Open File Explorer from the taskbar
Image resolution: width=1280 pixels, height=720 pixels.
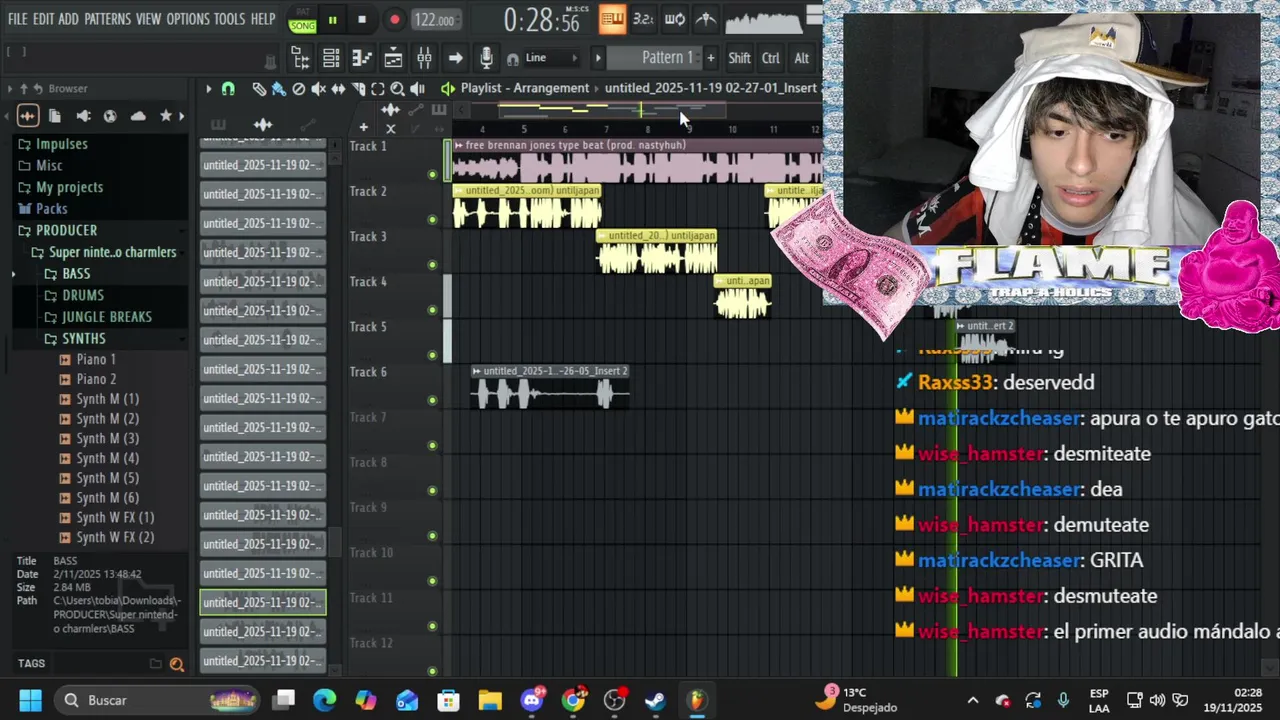(x=490, y=700)
